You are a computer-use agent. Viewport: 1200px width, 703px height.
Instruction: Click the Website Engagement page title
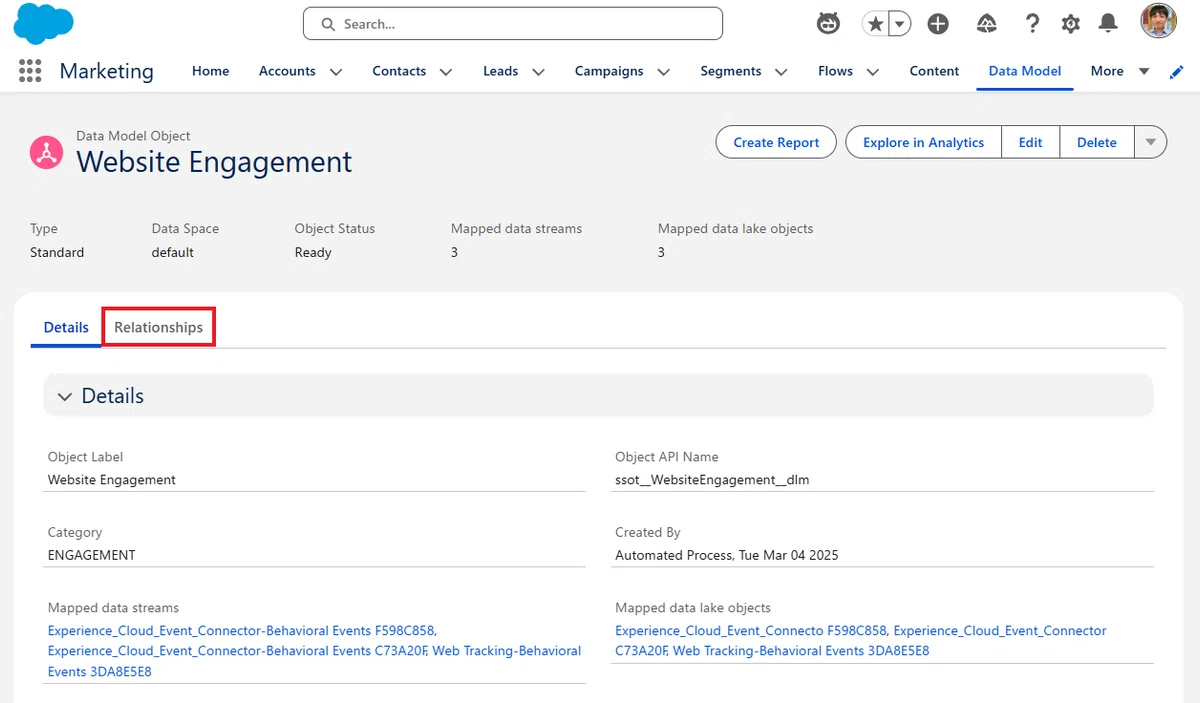tap(214, 162)
